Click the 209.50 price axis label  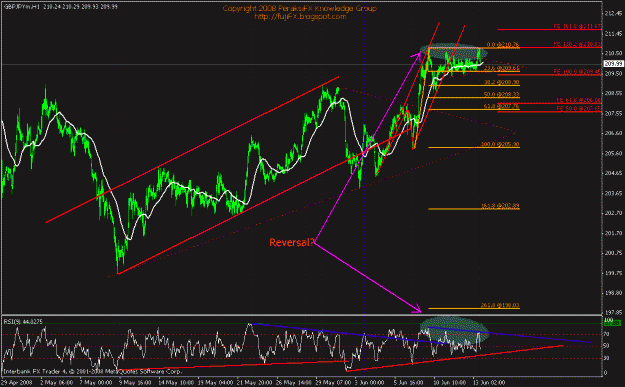click(613, 73)
